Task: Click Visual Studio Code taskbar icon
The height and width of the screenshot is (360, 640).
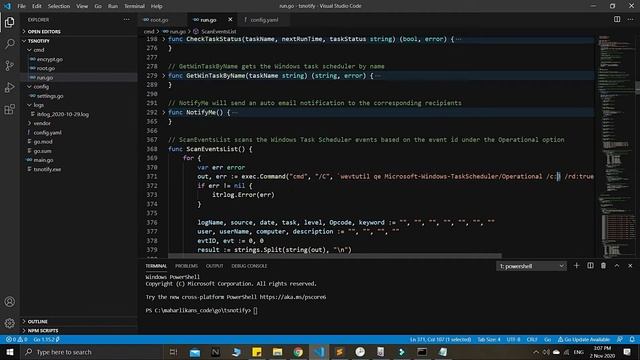Action: coord(319,352)
